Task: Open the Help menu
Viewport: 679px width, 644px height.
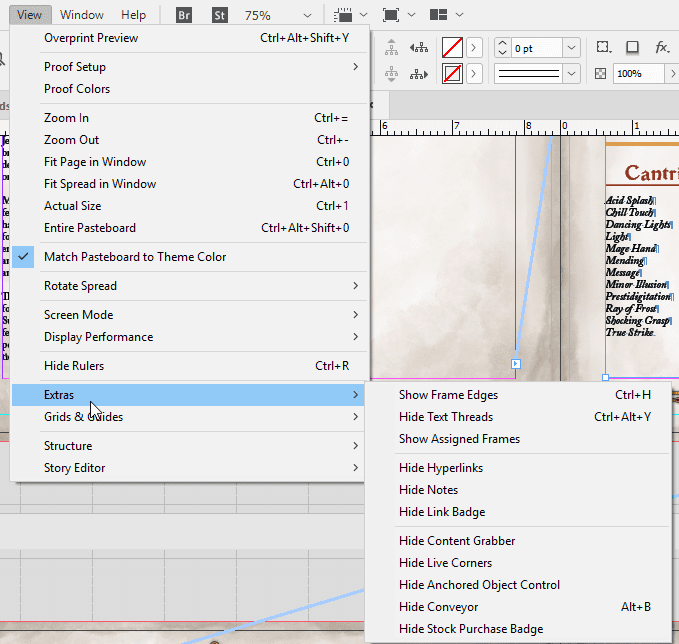Action: (133, 15)
